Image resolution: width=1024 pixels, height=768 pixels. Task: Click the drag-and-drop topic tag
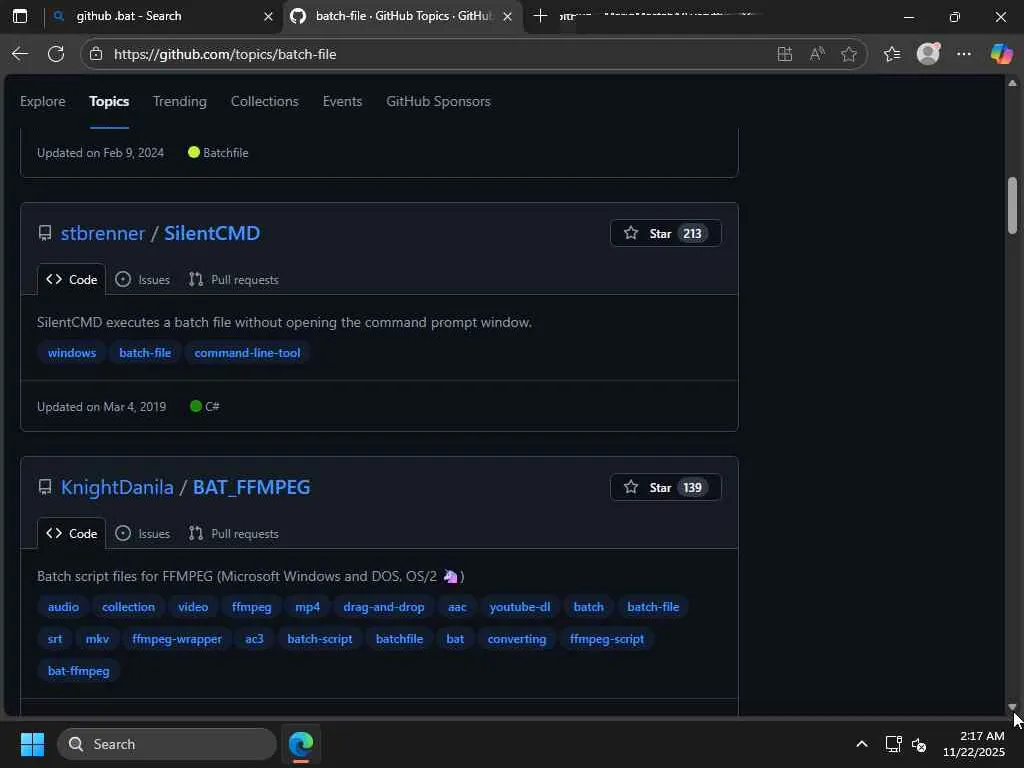click(384, 607)
